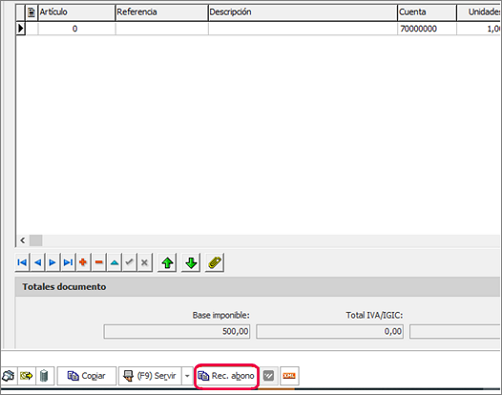The image size is (502, 395).
Task: Click the edit line triangle icon
Action: (114, 263)
